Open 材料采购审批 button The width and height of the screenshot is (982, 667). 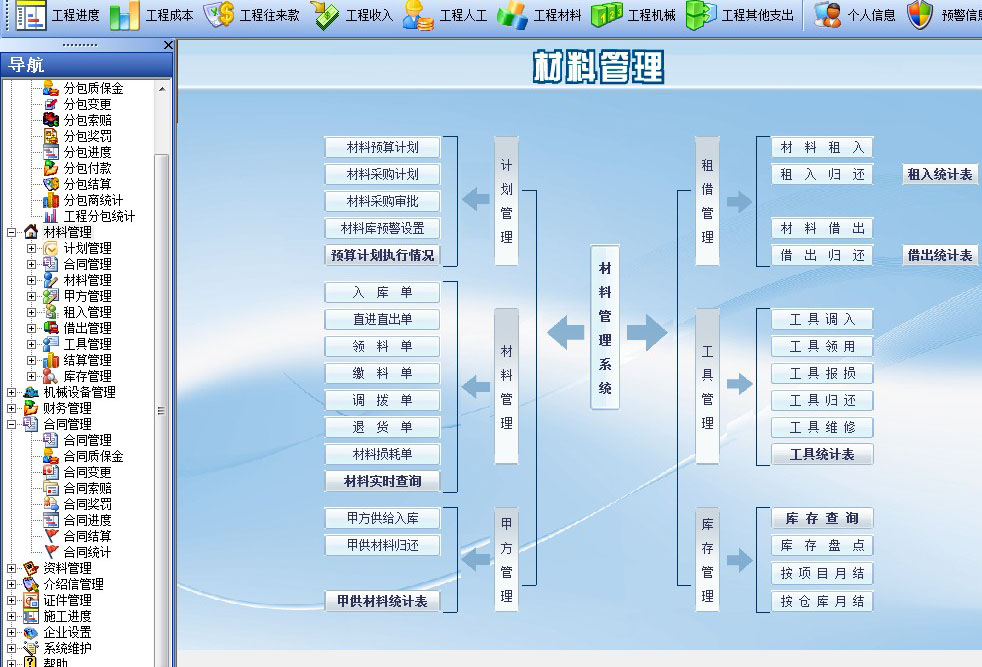tap(382, 202)
